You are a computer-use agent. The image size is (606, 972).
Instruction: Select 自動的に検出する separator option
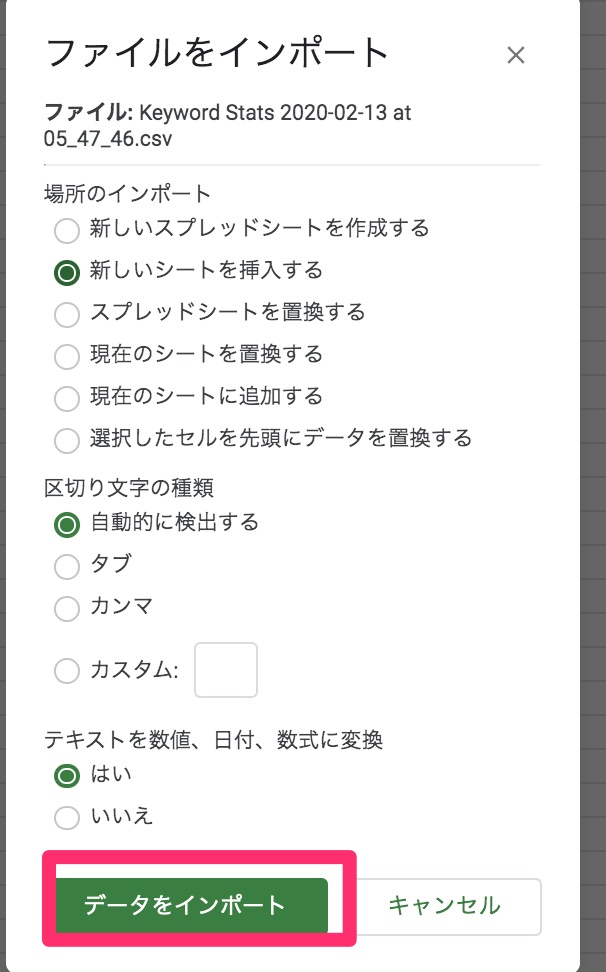pyautogui.click(x=67, y=524)
